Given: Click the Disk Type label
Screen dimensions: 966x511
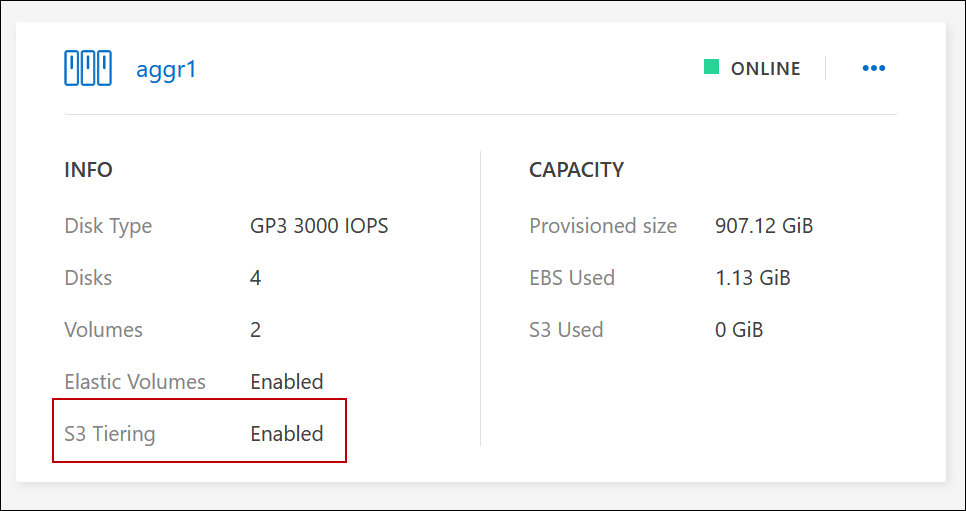Looking at the screenshot, I should pyautogui.click(x=108, y=226).
